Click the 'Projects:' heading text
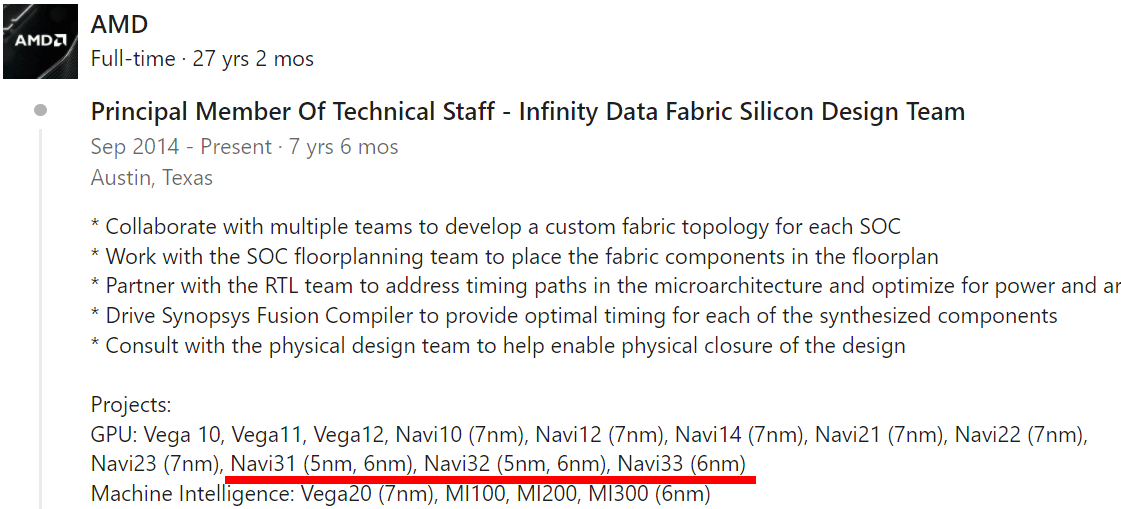Screen dimensions: 1121x509 coord(131,405)
